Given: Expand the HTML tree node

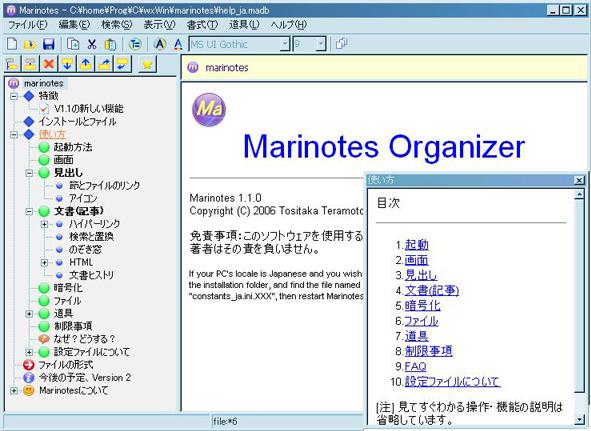Looking at the screenshot, I should click(44, 263).
